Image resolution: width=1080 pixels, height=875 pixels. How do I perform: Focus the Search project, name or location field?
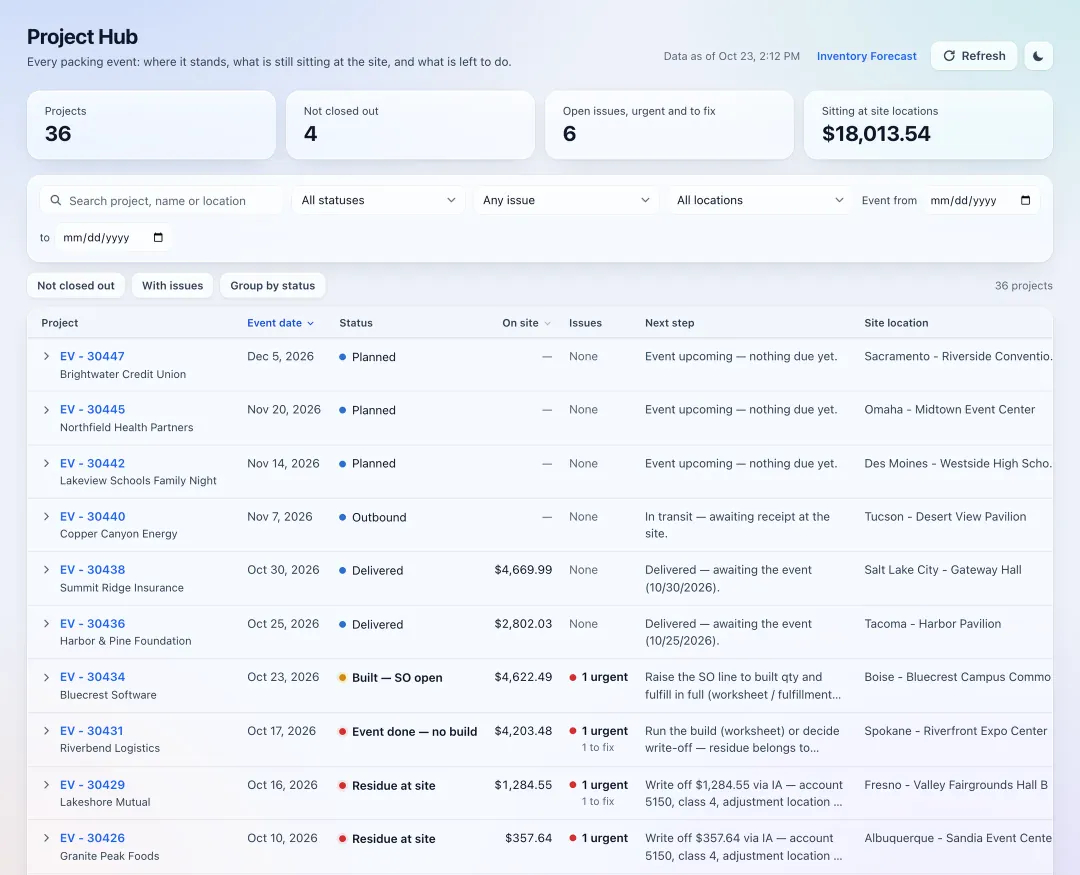[161, 200]
